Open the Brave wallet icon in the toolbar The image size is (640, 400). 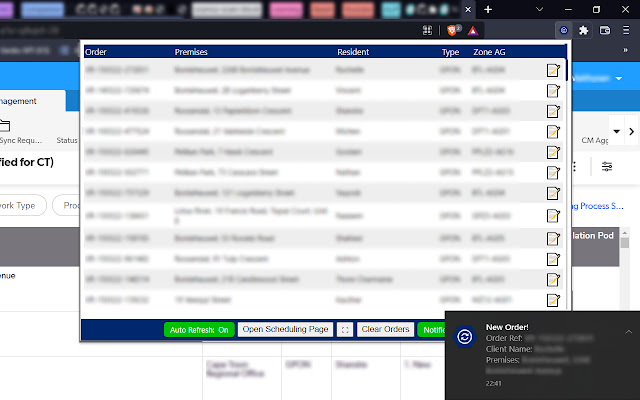pos(605,30)
